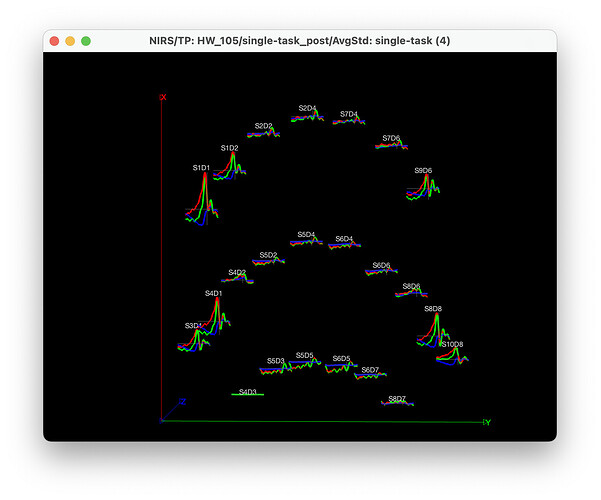Screen dimensions: 601x500
Task: Click the blue Z axis label
Action: (182, 402)
